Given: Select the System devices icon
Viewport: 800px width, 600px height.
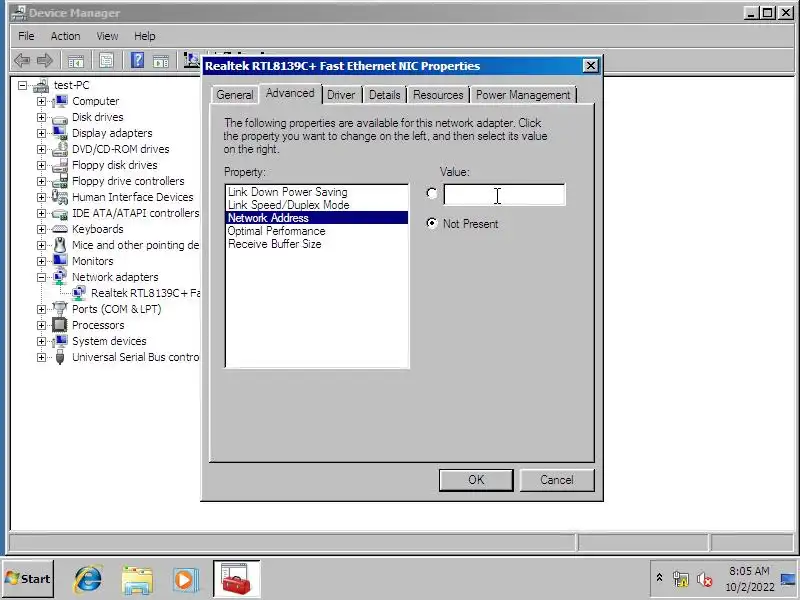Looking at the screenshot, I should point(60,341).
